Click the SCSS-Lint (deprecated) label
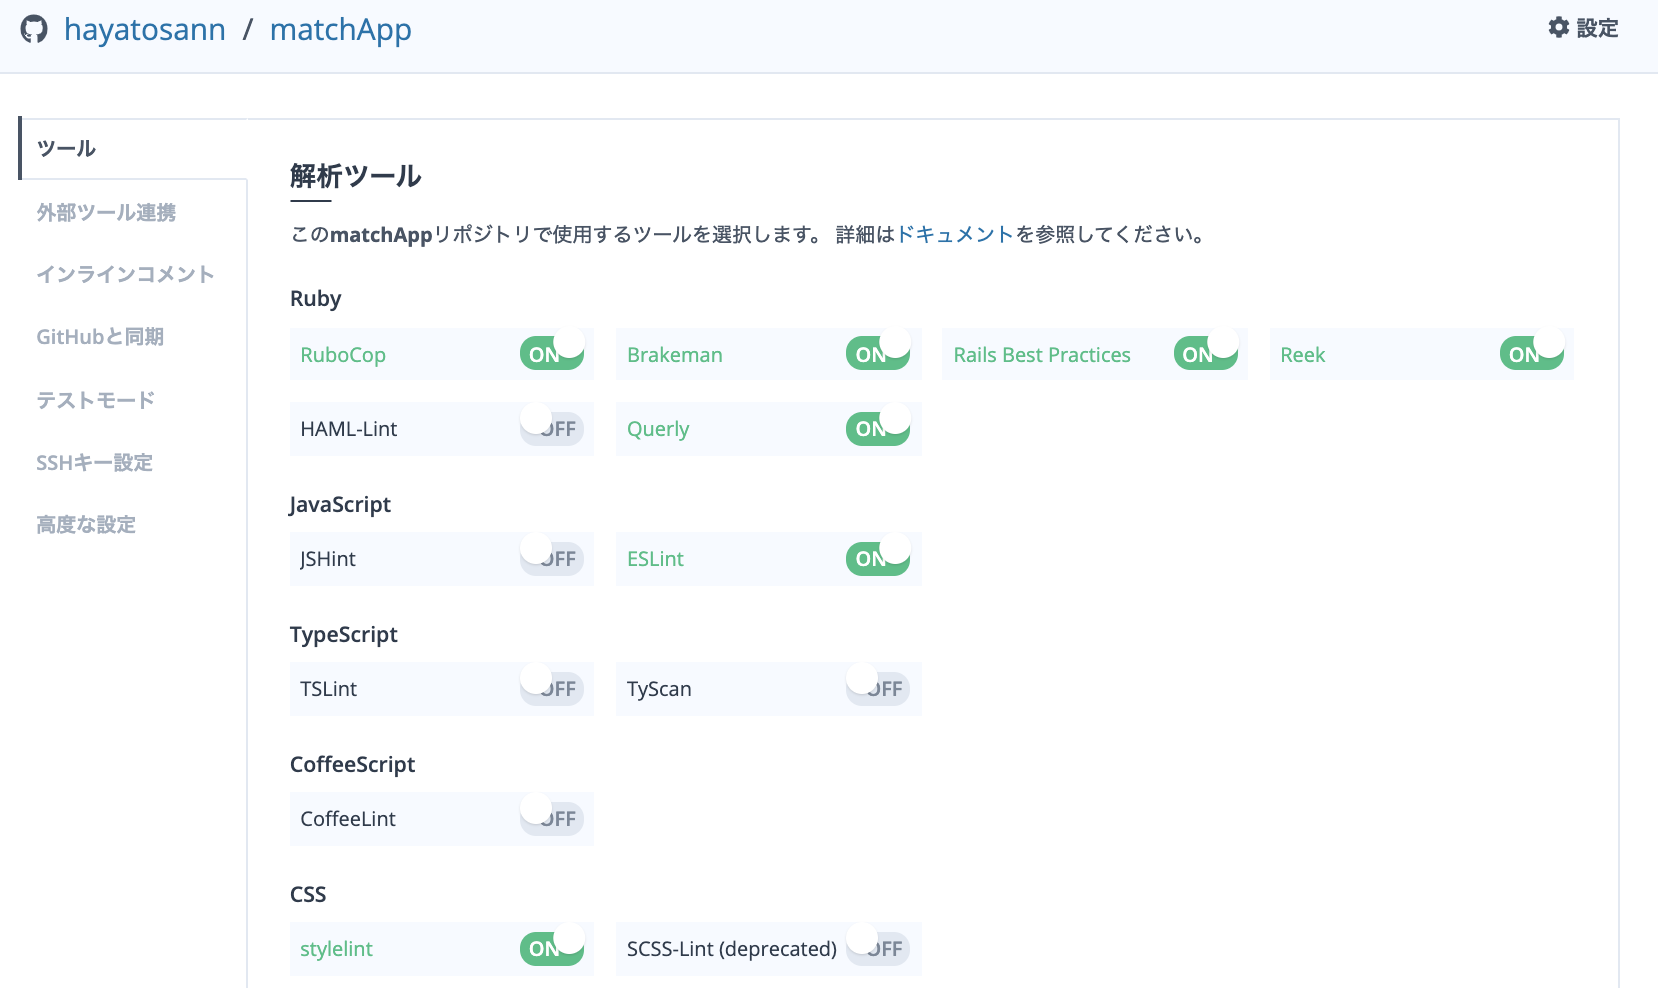Viewport: 1658px width, 988px height. tap(732, 949)
